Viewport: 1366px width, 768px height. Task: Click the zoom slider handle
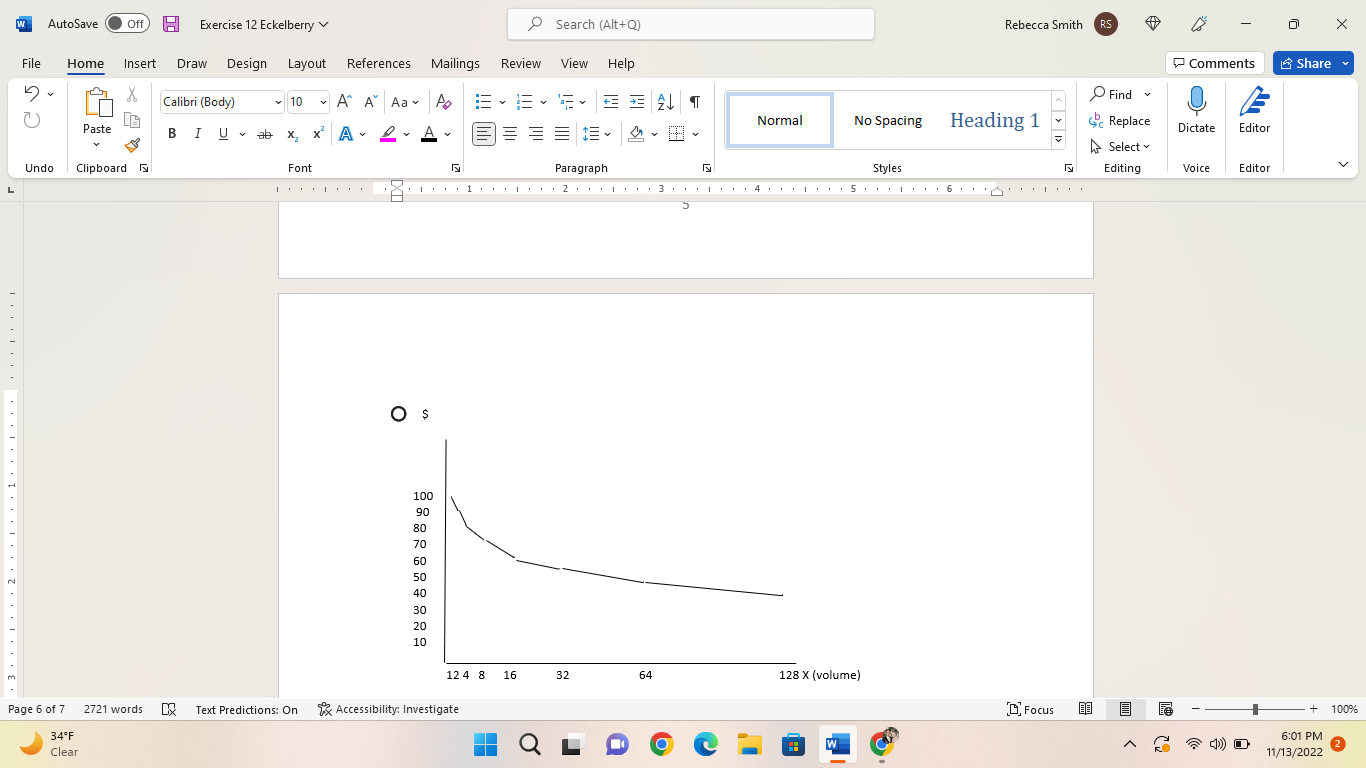[x=1255, y=709]
